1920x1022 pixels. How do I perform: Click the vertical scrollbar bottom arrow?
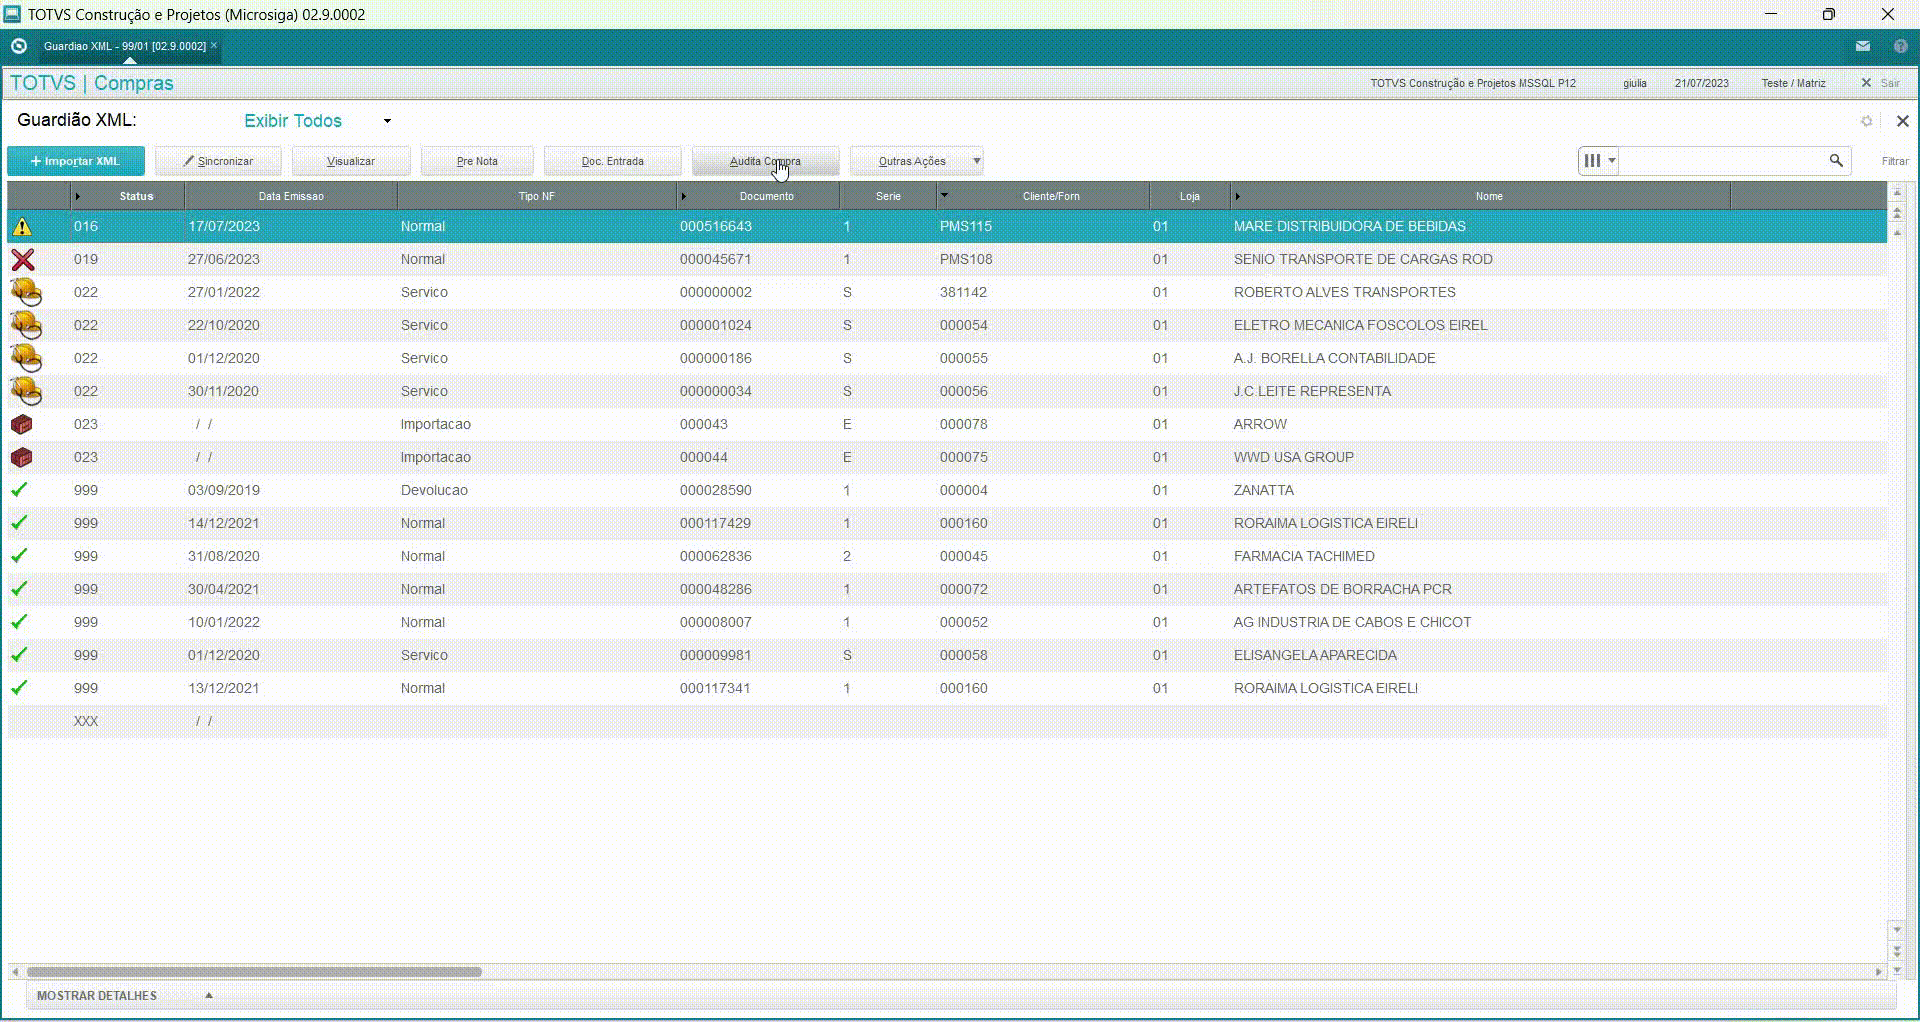tap(1897, 970)
